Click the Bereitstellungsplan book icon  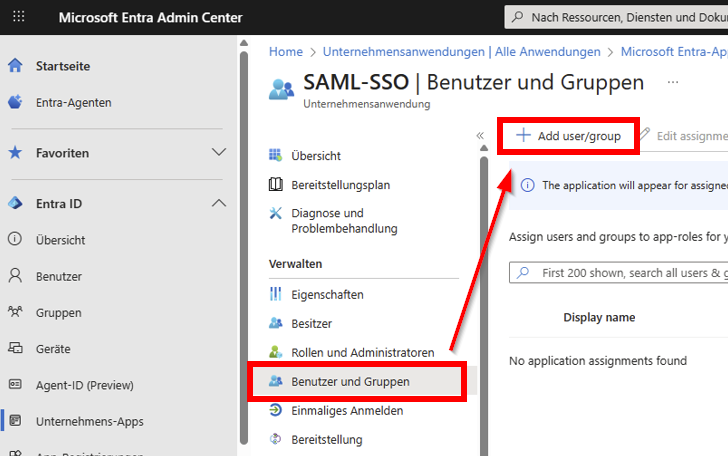click(x=276, y=185)
